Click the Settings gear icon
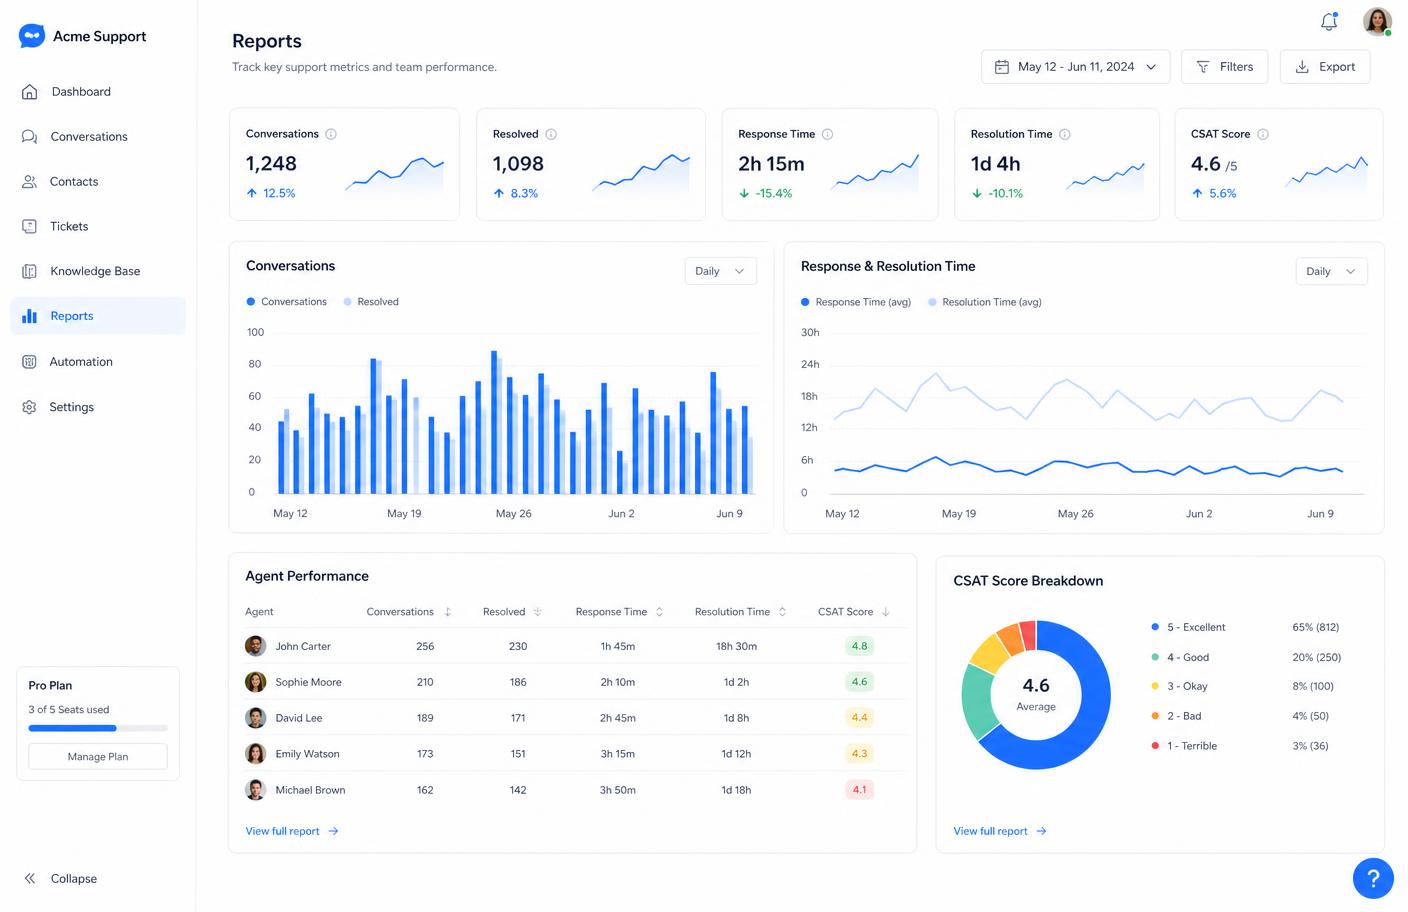The width and height of the screenshot is (1408, 912). pyautogui.click(x=30, y=407)
